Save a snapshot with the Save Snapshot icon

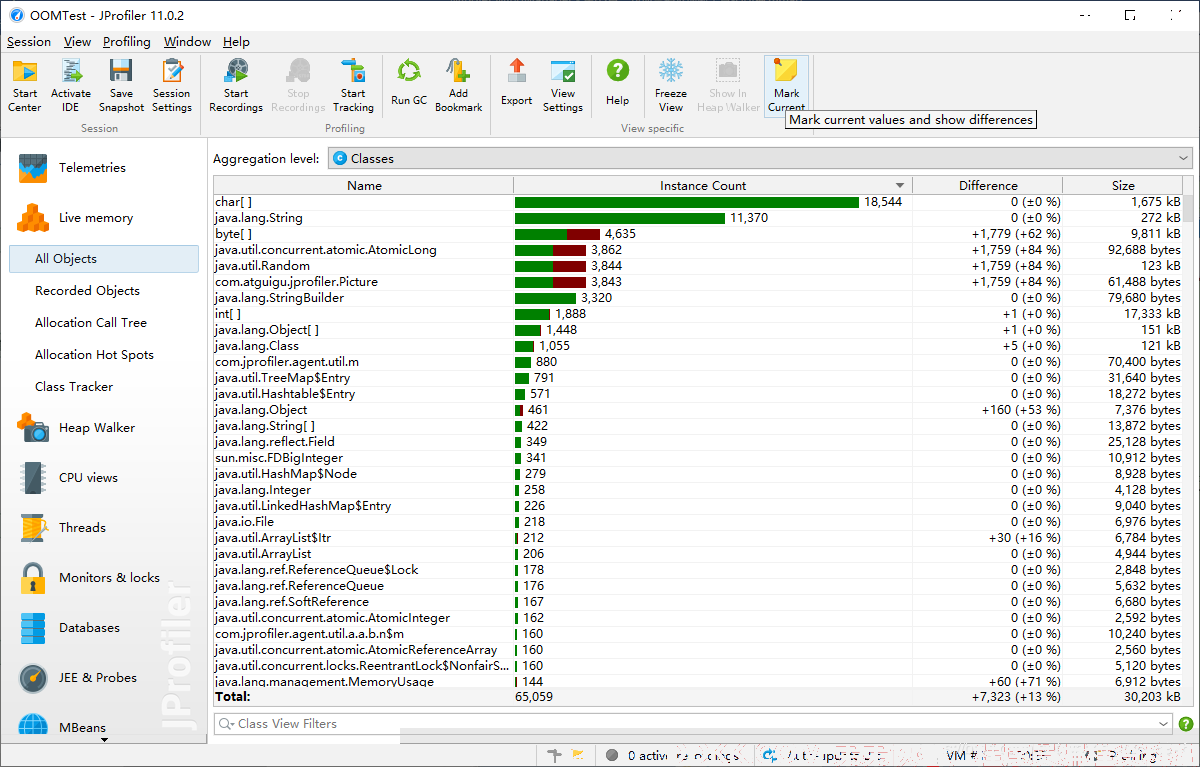(x=121, y=85)
